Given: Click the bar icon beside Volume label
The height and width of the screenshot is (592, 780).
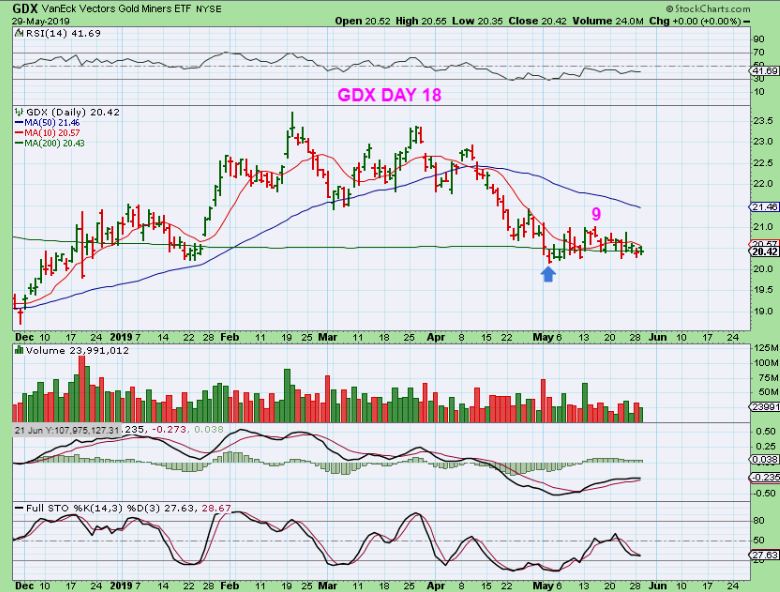Looking at the screenshot, I should pyautogui.click(x=19, y=350).
